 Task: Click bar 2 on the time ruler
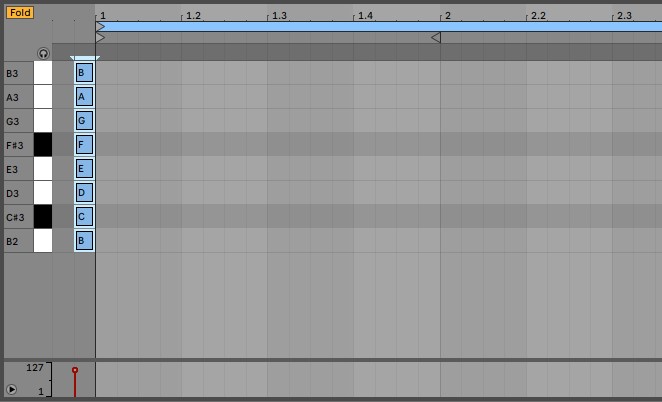click(x=448, y=16)
